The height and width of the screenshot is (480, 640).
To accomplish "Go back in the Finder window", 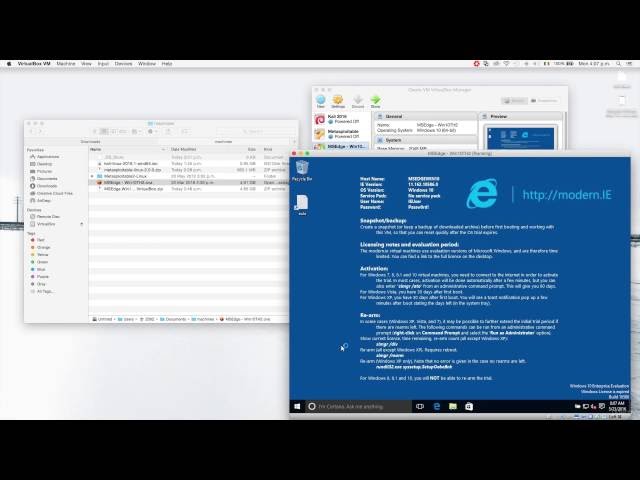I will (x=32, y=131).
